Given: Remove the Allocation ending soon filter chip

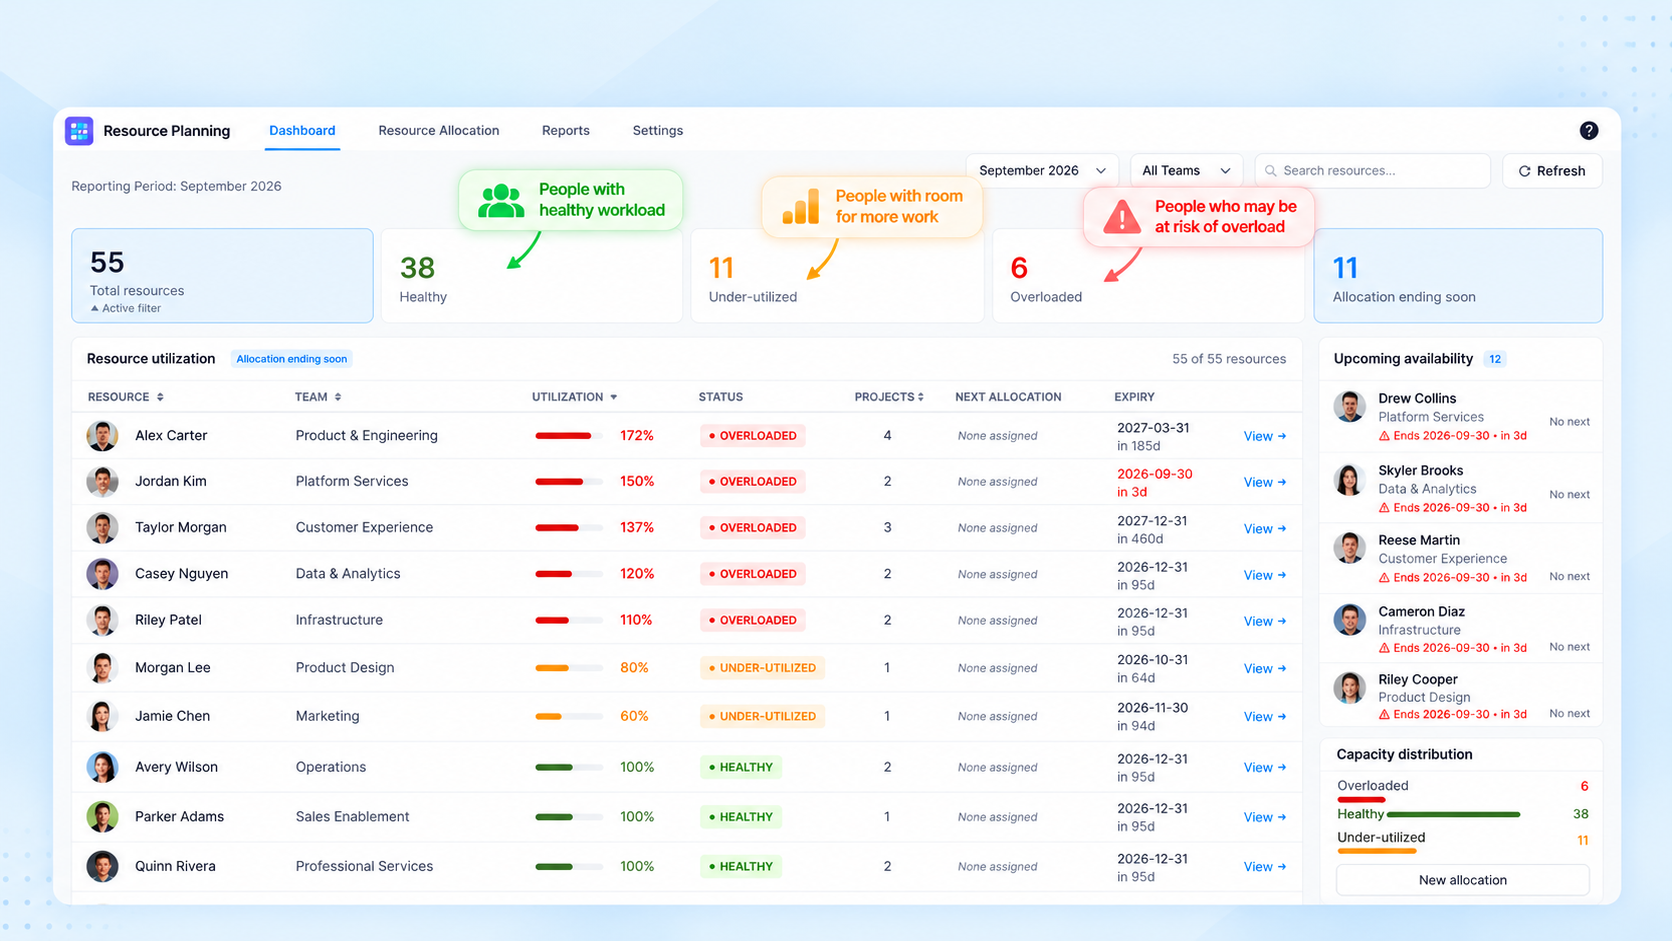Looking at the screenshot, I should (x=291, y=359).
